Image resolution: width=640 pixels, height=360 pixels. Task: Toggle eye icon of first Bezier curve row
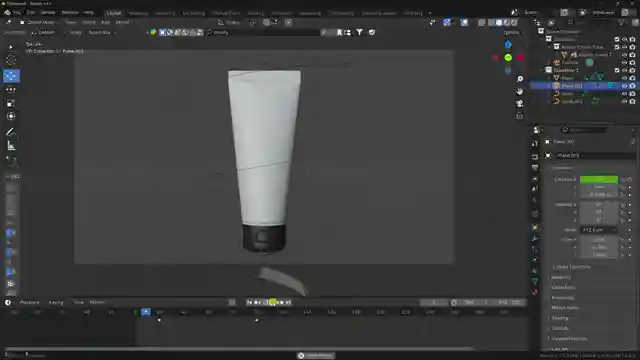pos(624,93)
